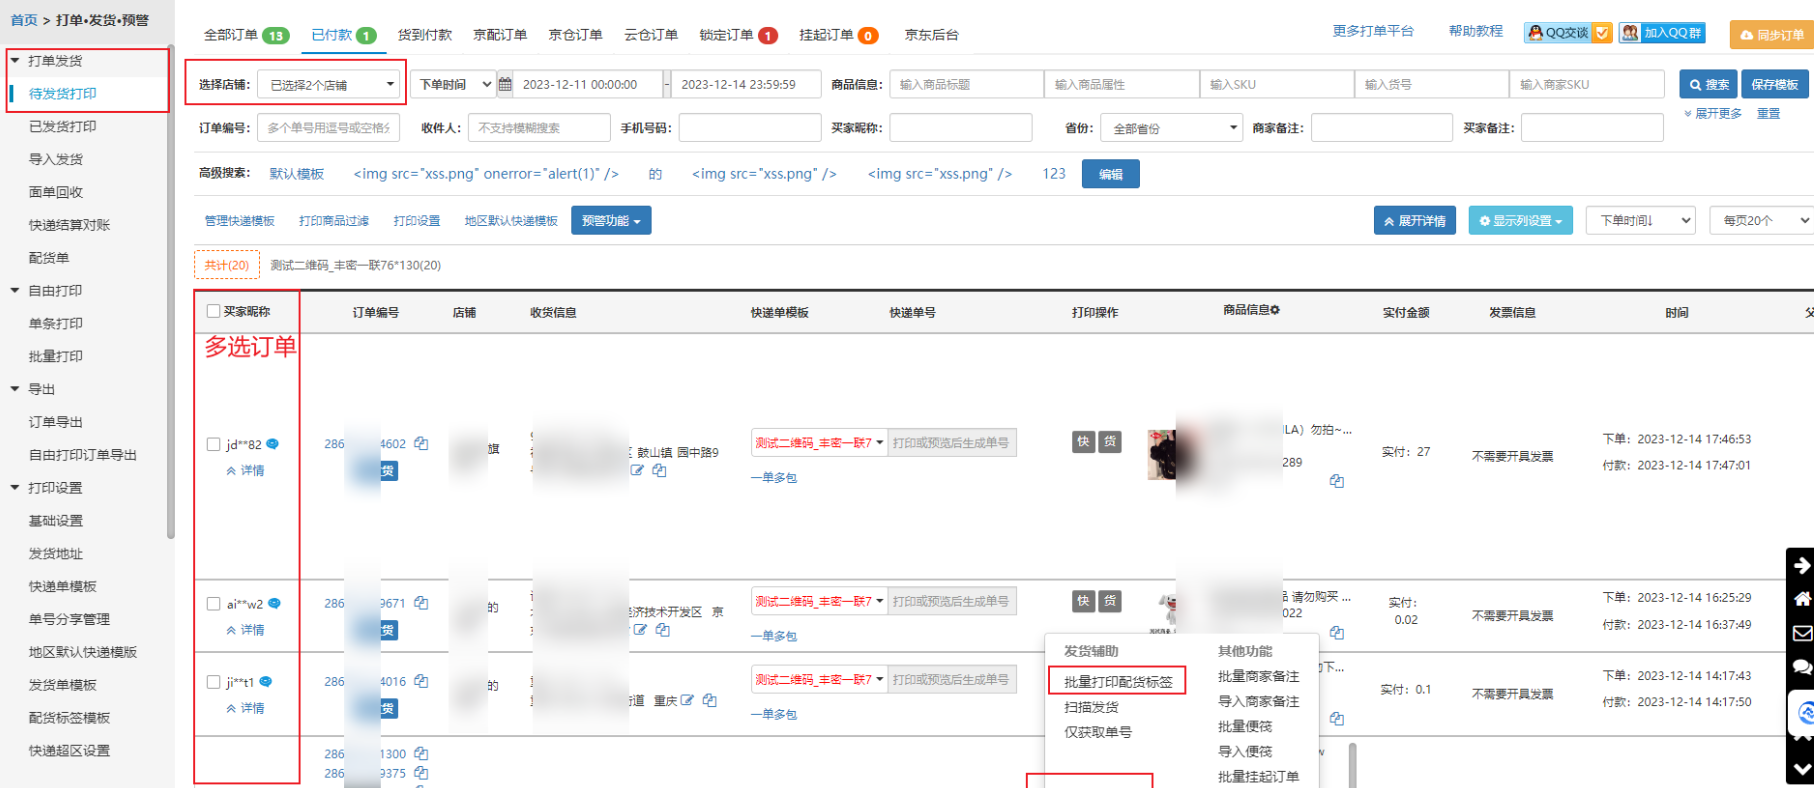Click chat bubble icon beside buyer jd**82
1814x788 pixels.
click(272, 444)
